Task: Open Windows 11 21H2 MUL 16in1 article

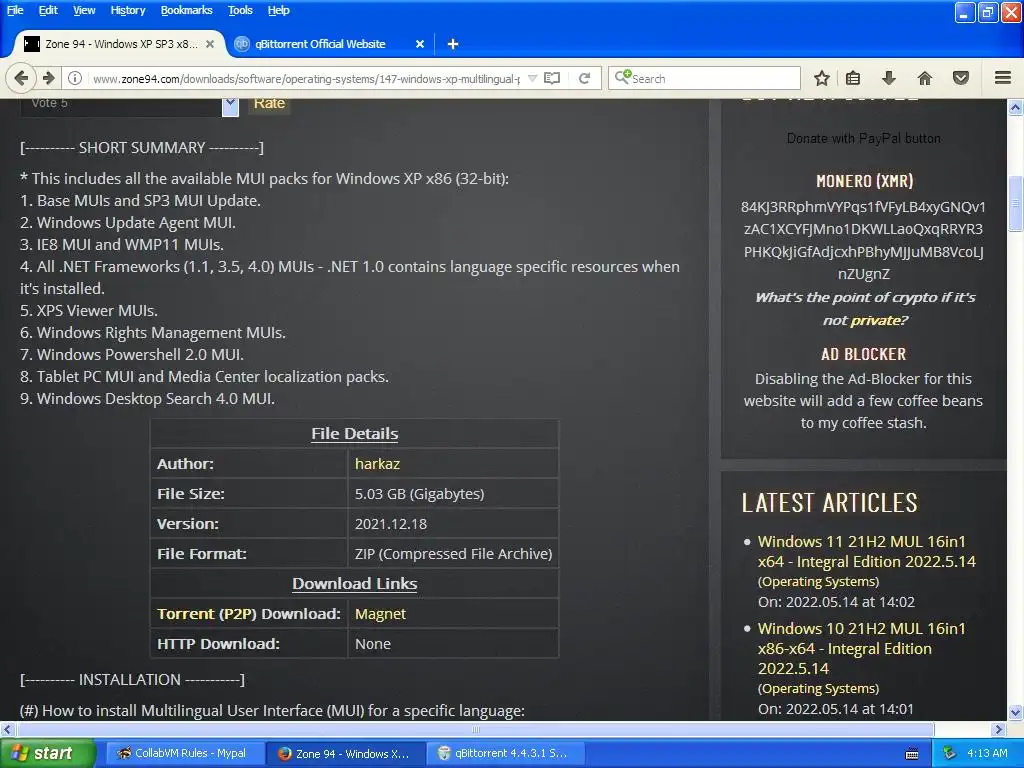Action: point(866,551)
